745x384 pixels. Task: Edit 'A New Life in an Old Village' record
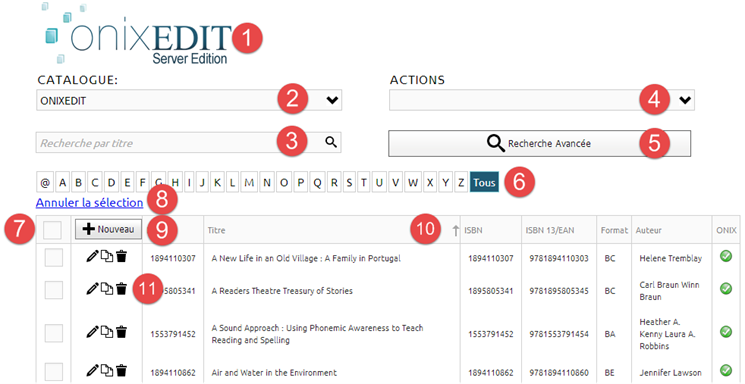tap(92, 257)
